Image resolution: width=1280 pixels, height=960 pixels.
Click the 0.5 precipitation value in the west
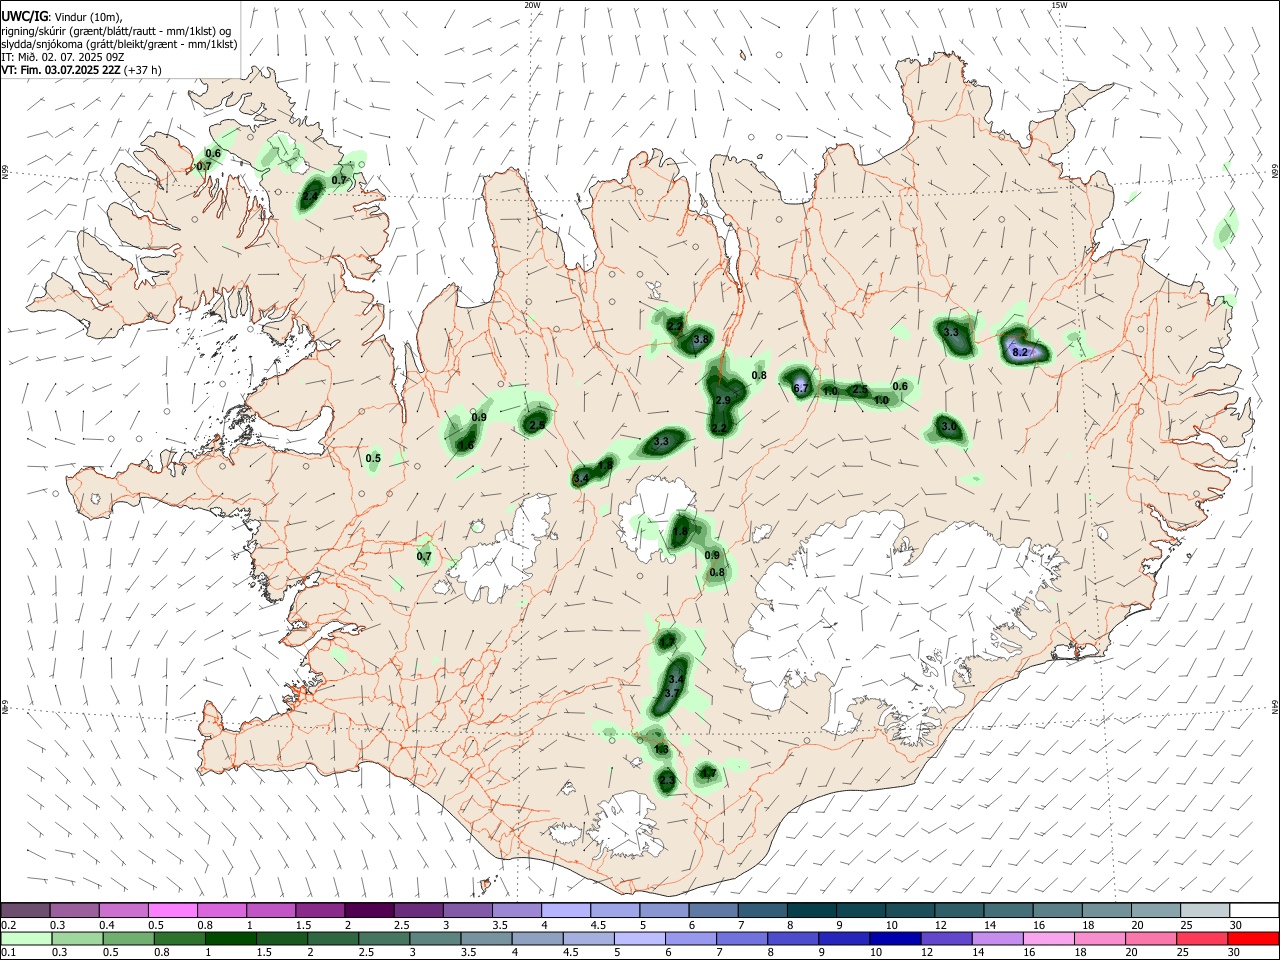click(x=373, y=458)
